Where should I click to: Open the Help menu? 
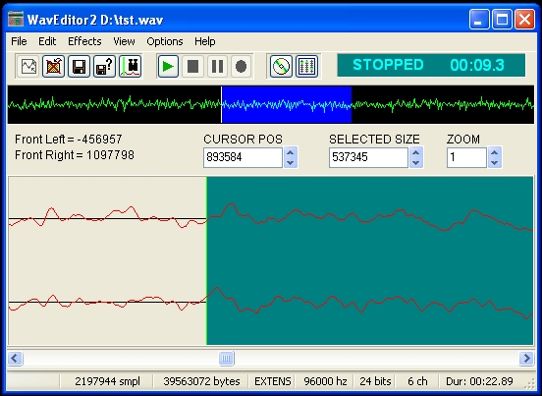tap(205, 41)
